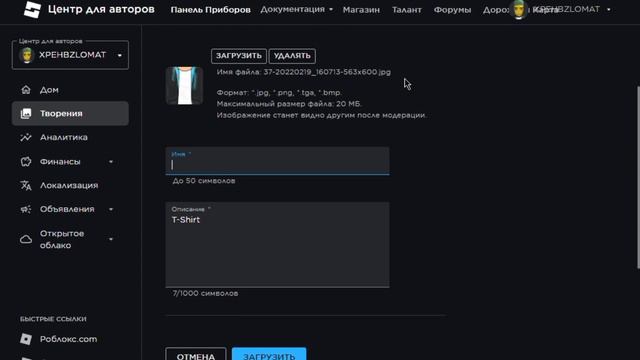Click the Roblox logo in header
Viewport: 640px width, 360px height.
[32, 9]
